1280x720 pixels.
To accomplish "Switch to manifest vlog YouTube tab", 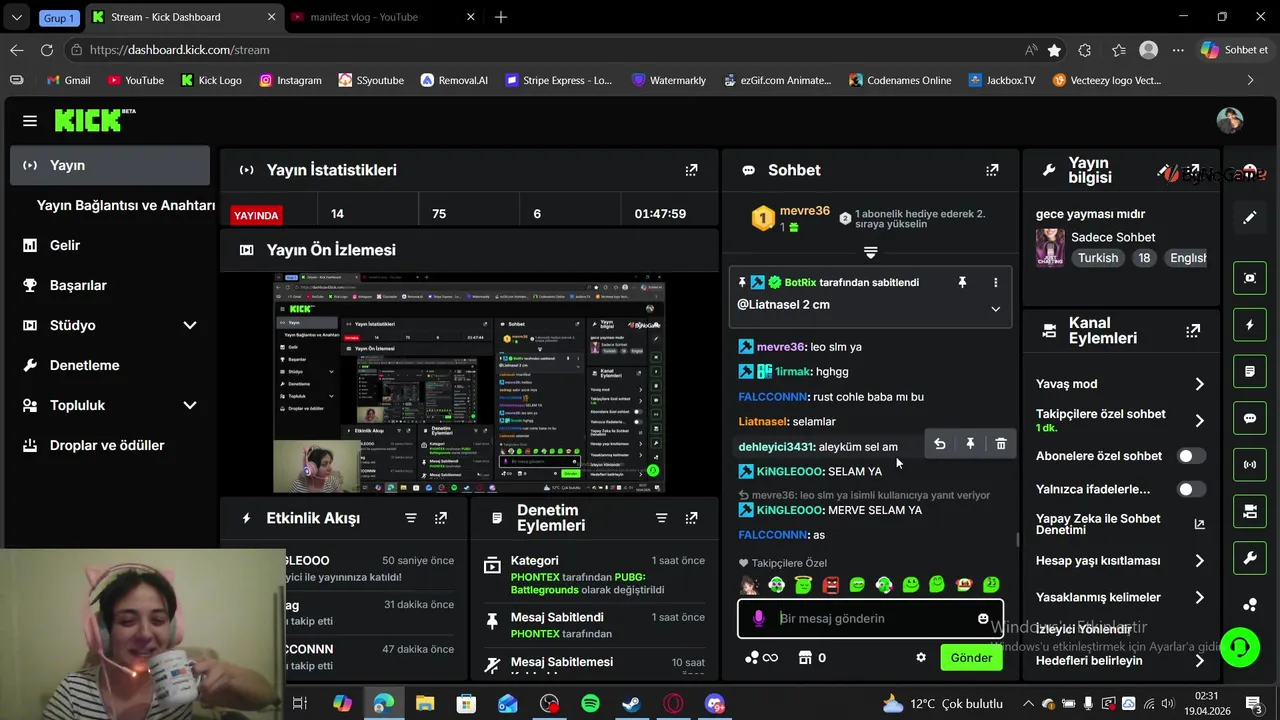I will (x=384, y=17).
